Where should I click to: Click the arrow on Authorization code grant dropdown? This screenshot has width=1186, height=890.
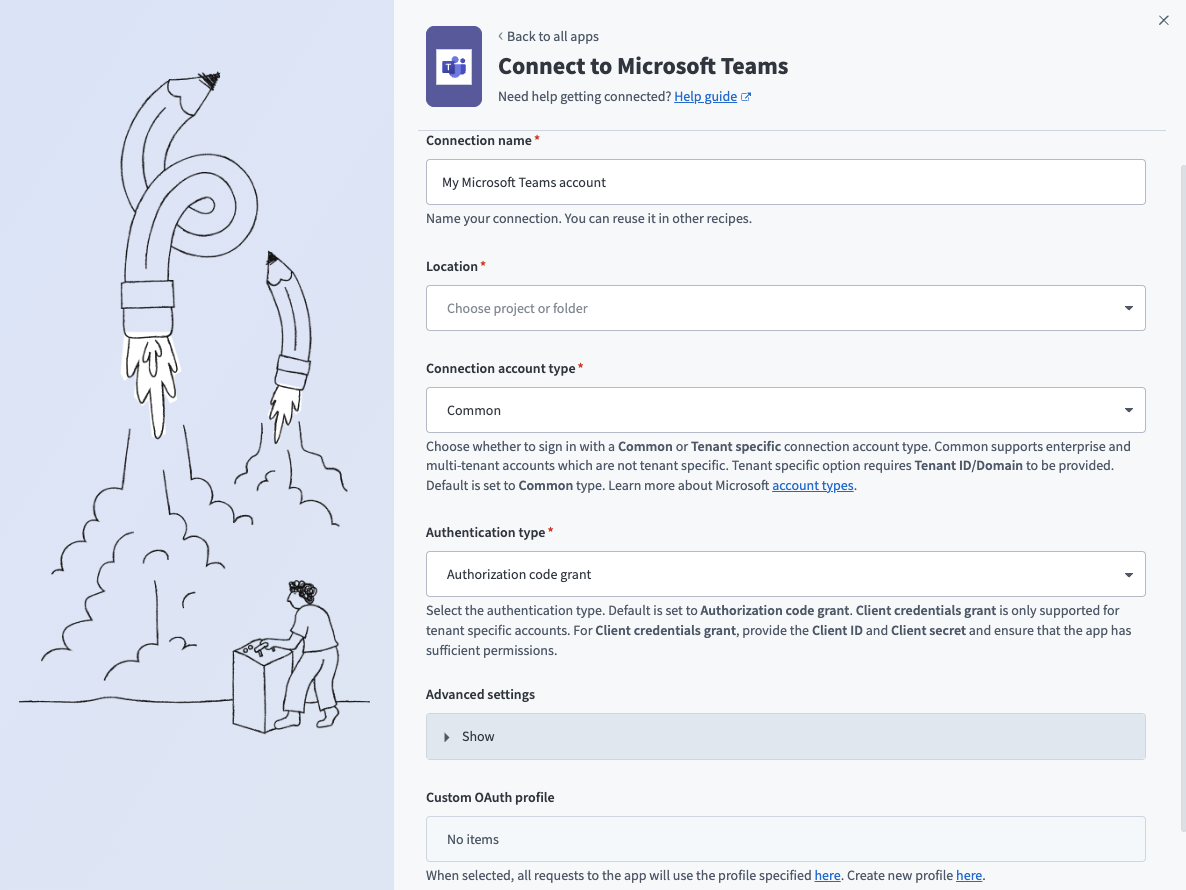pyautogui.click(x=1129, y=575)
